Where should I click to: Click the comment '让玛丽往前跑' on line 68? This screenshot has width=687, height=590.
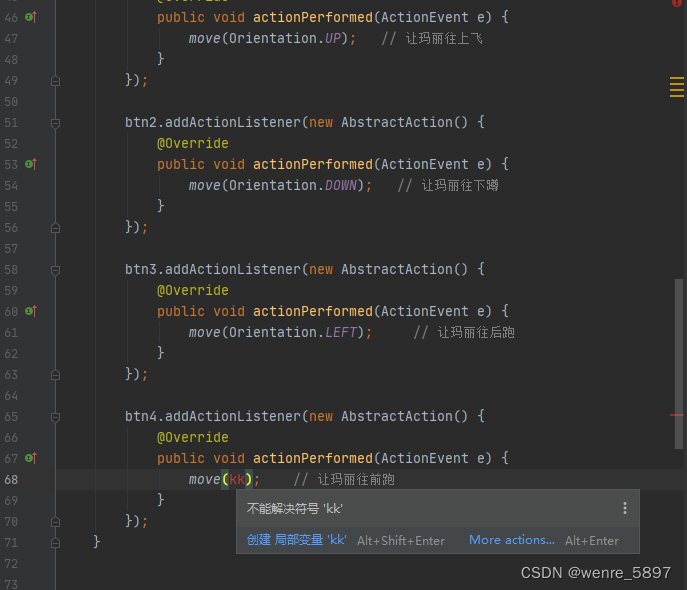point(356,479)
